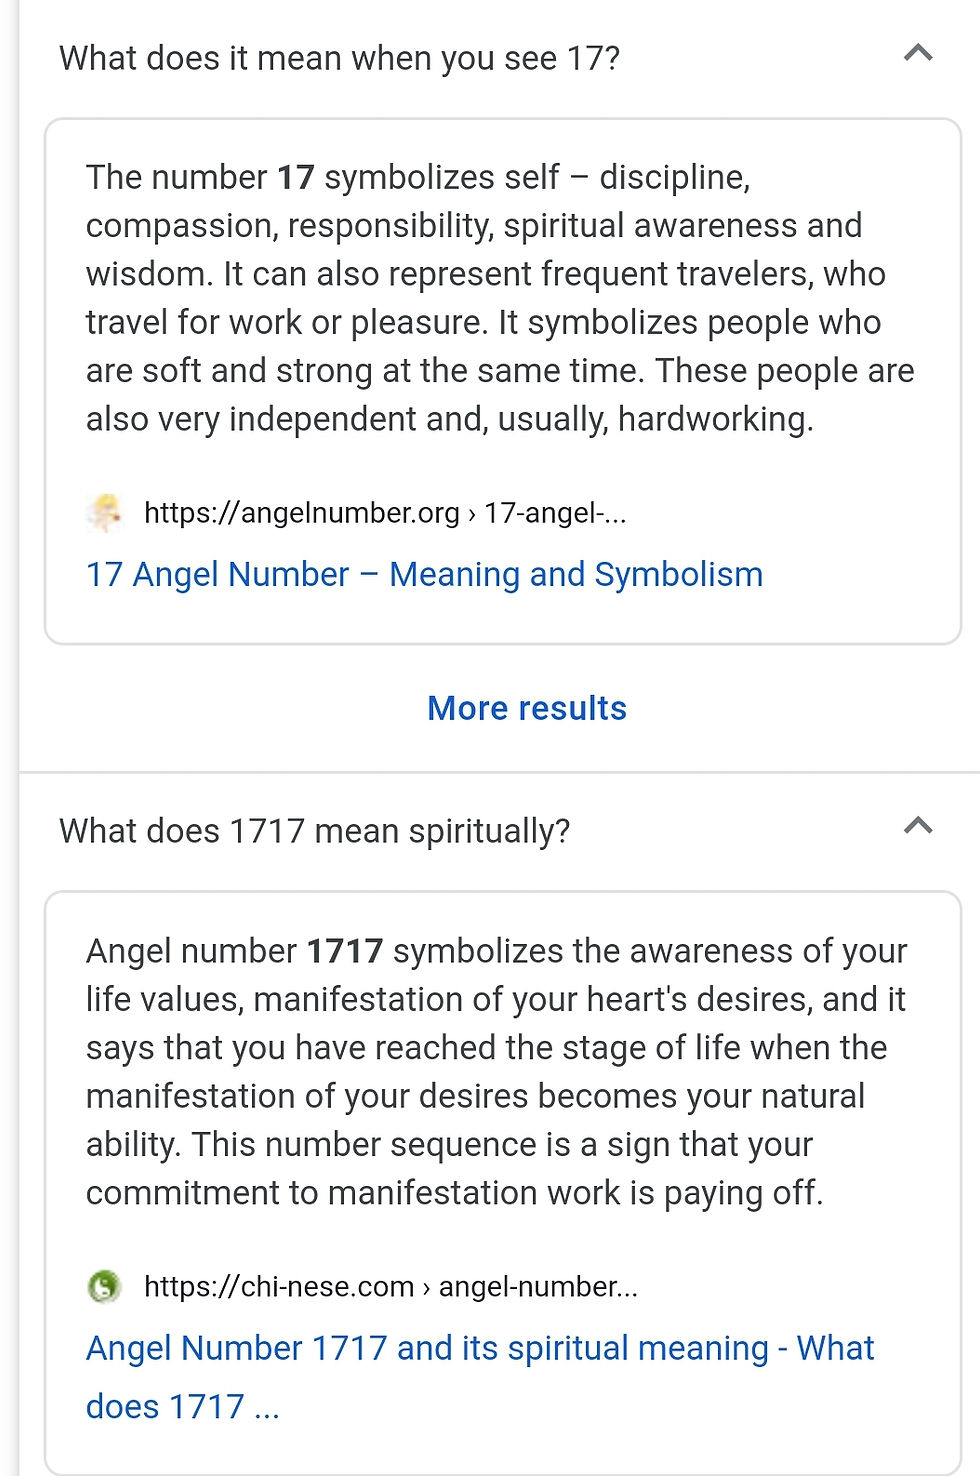This screenshot has width=980, height=1476.
Task: Click the "angel-number..." breadcrumb path
Action: 538,1286
